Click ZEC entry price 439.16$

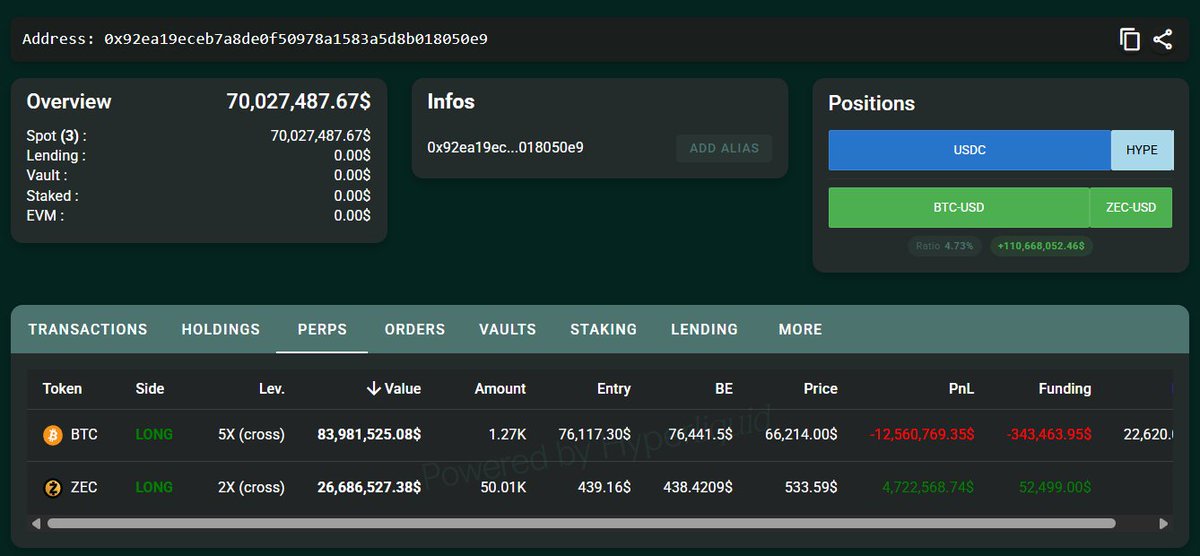(604, 488)
